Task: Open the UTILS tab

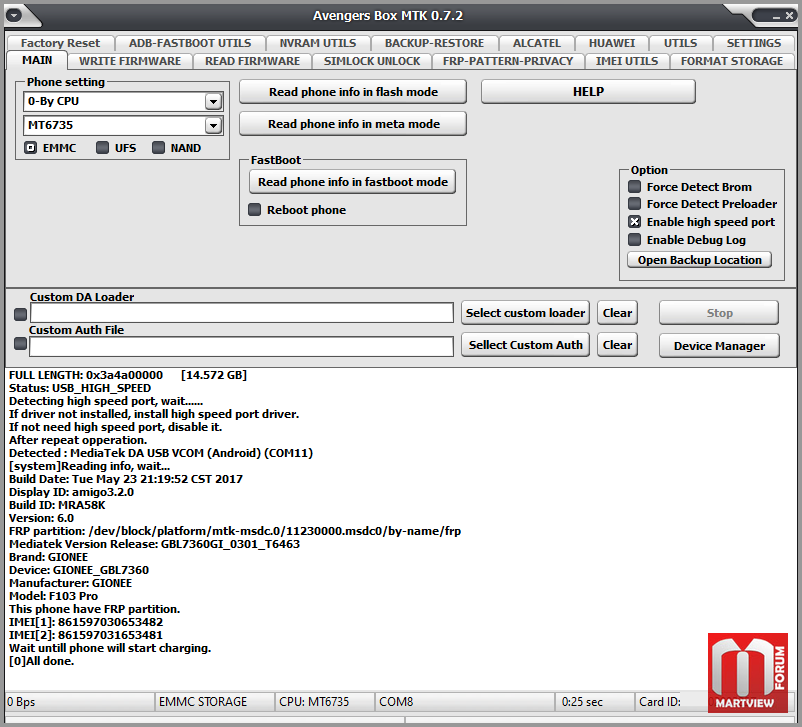Action: pos(680,43)
